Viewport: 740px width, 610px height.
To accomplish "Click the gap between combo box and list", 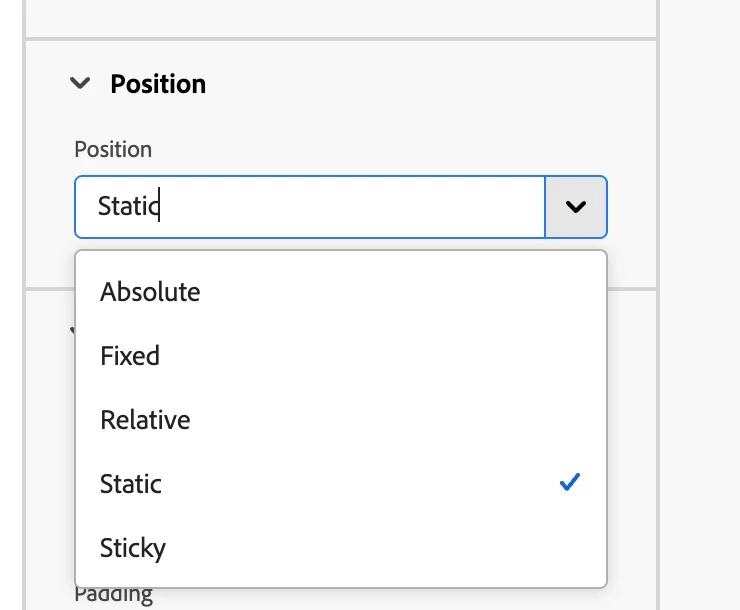I will click(340, 244).
